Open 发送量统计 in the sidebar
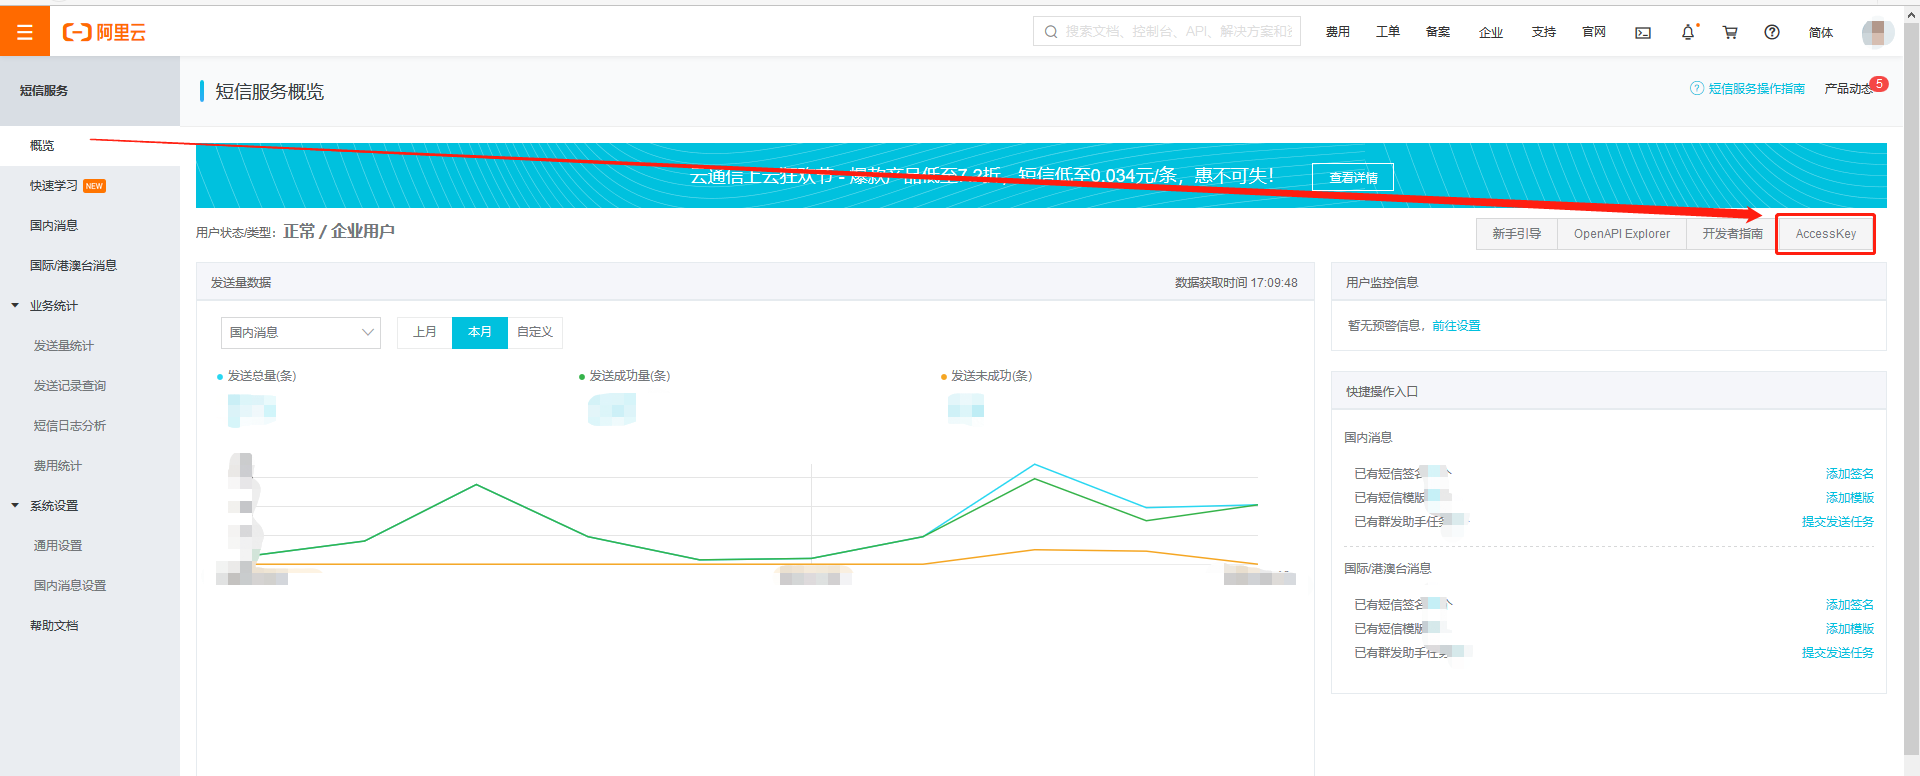This screenshot has height=776, width=1920. click(63, 346)
